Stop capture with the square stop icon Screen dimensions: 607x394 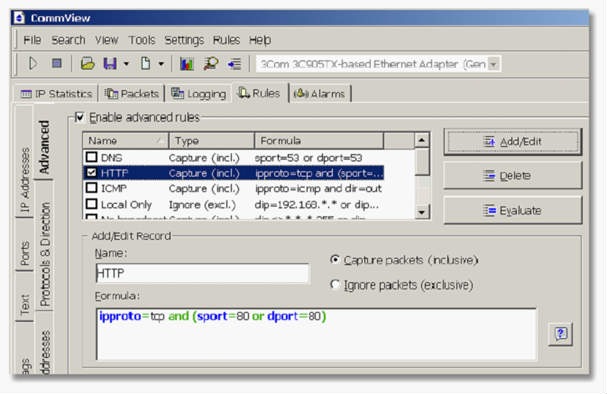(57, 63)
